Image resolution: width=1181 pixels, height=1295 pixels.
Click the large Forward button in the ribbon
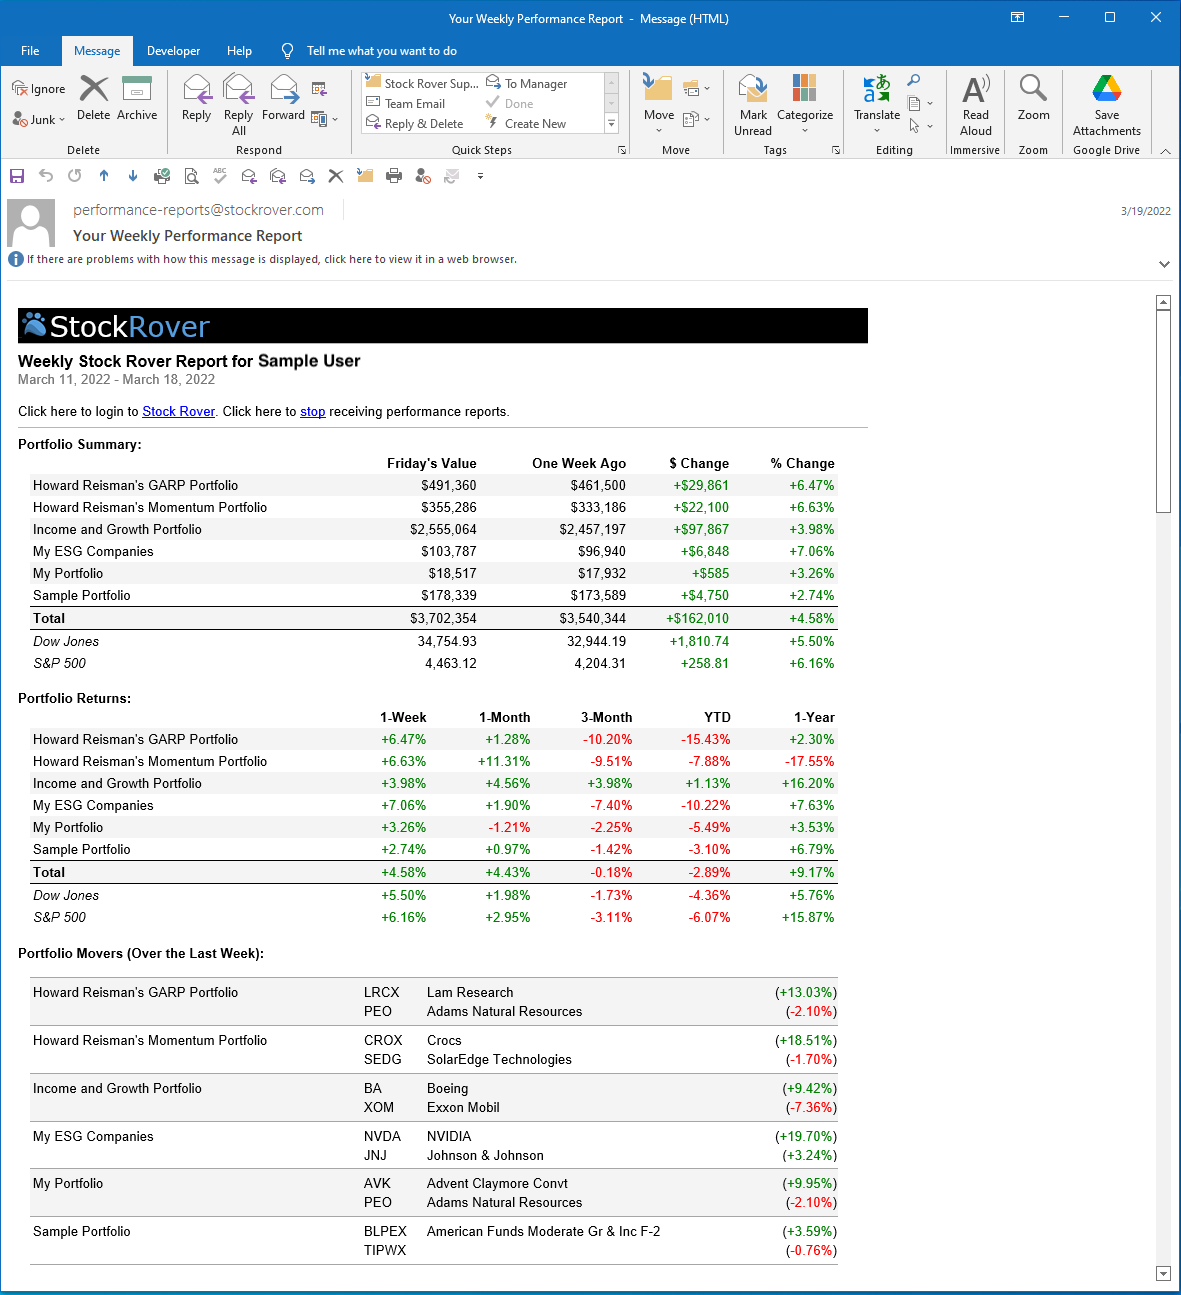click(284, 98)
